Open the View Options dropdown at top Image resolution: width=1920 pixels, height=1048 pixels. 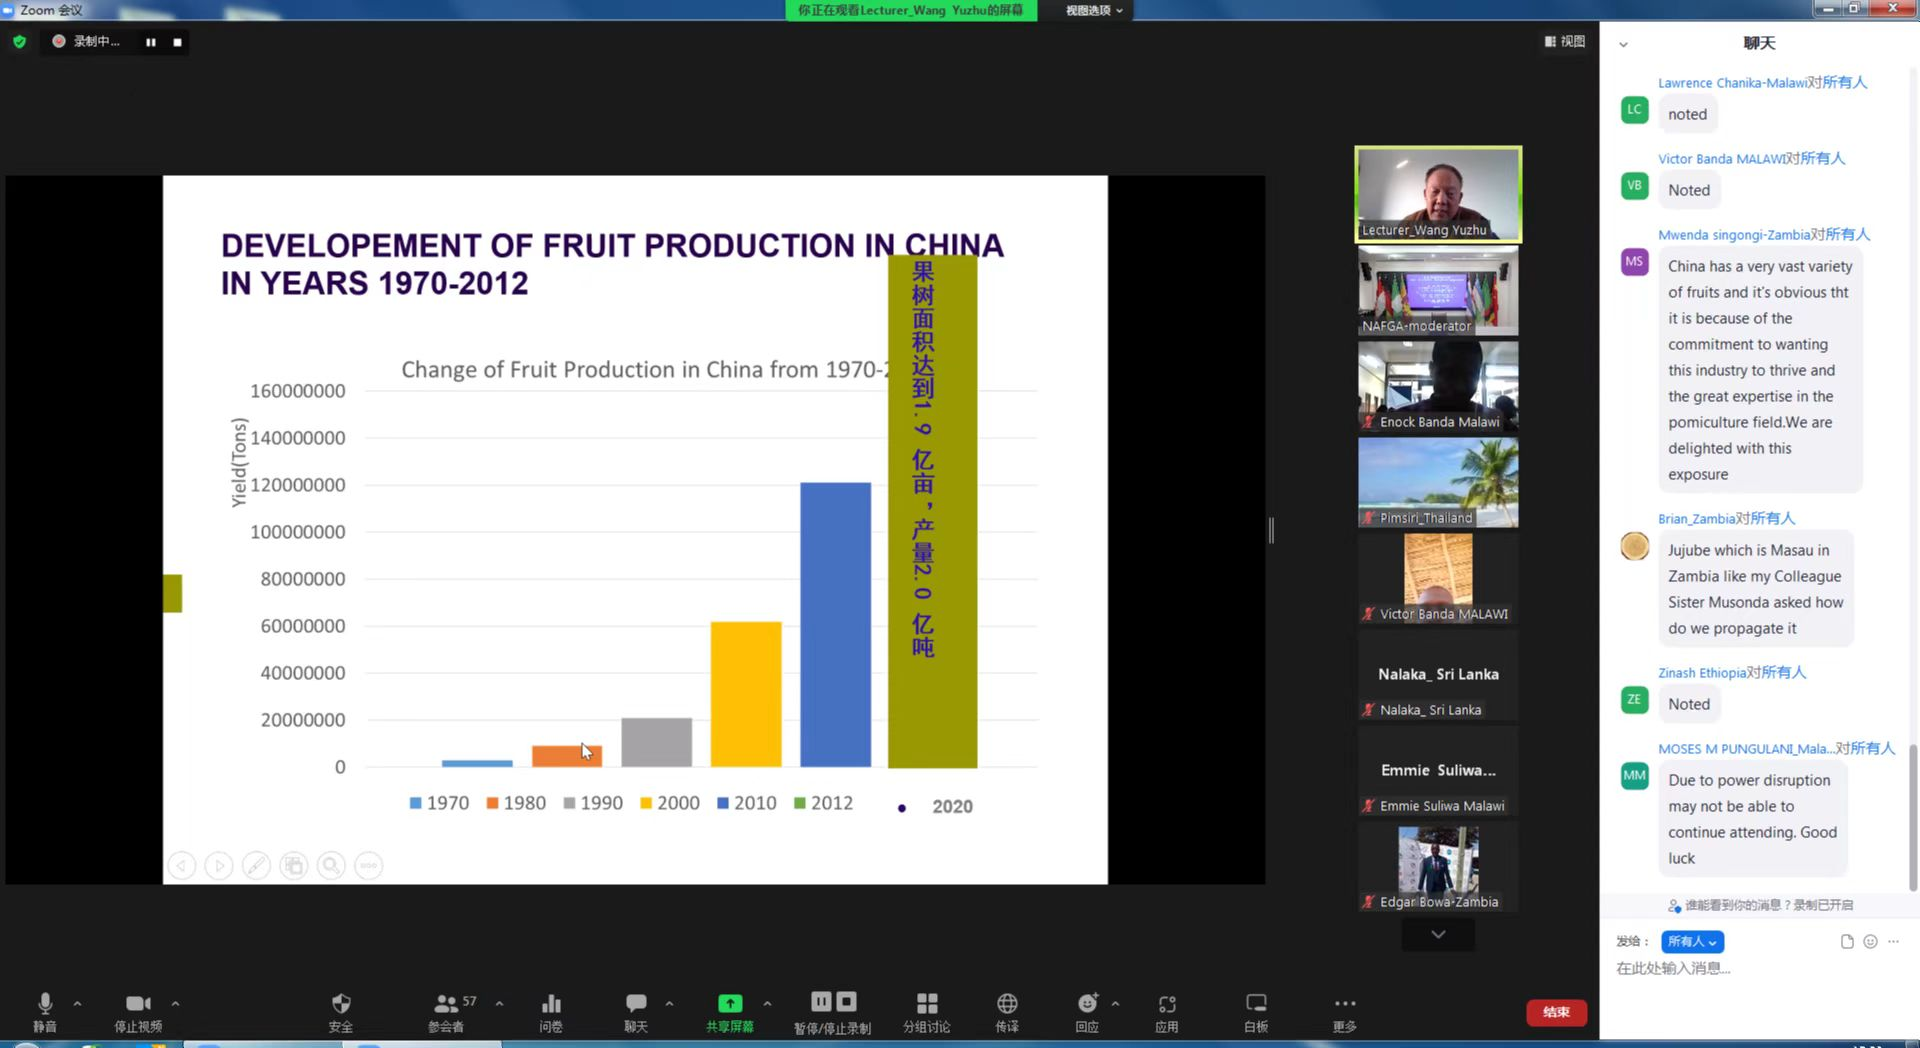(x=1094, y=10)
